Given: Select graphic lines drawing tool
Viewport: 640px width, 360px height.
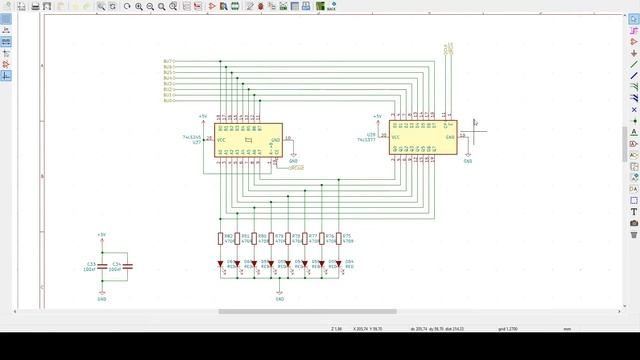Looking at the screenshot, I should (633, 200).
